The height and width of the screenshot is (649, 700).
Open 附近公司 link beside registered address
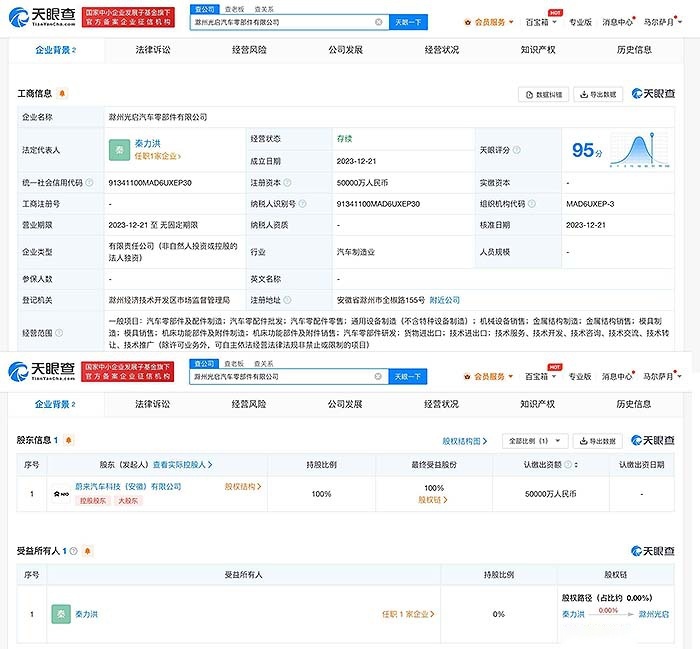[444, 300]
